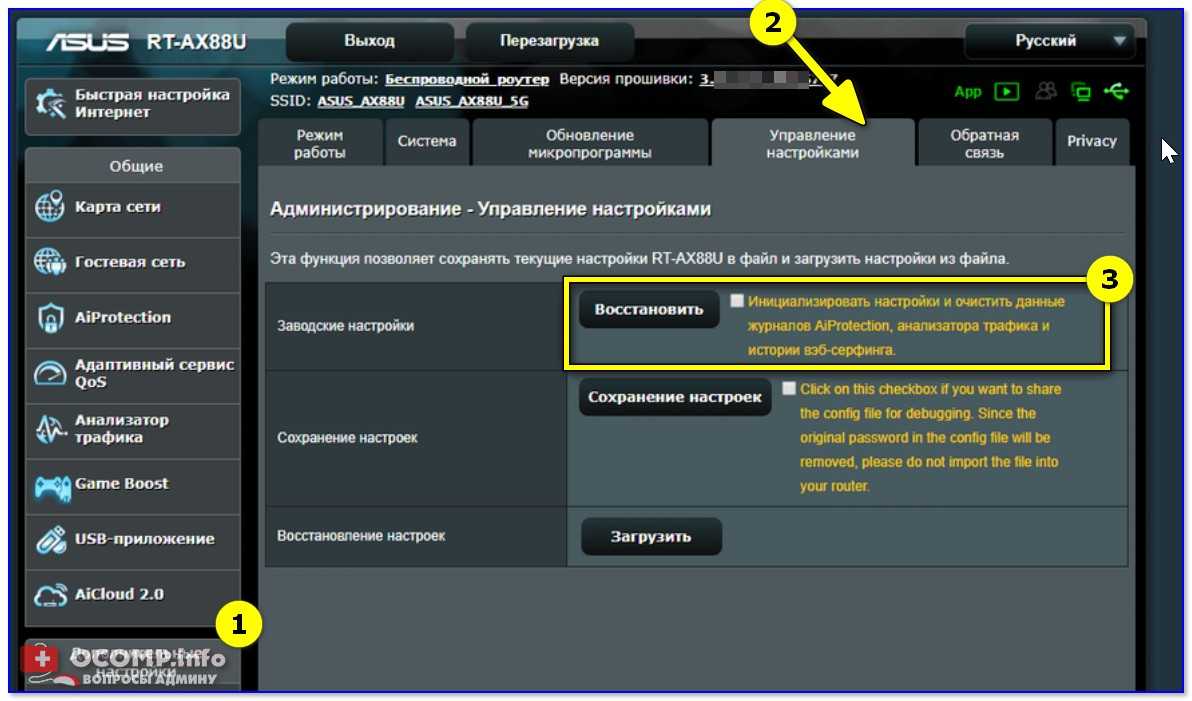Screen dimensions: 1192x701
Task: Click the Восстановление настроек row label
Action: 361,536
